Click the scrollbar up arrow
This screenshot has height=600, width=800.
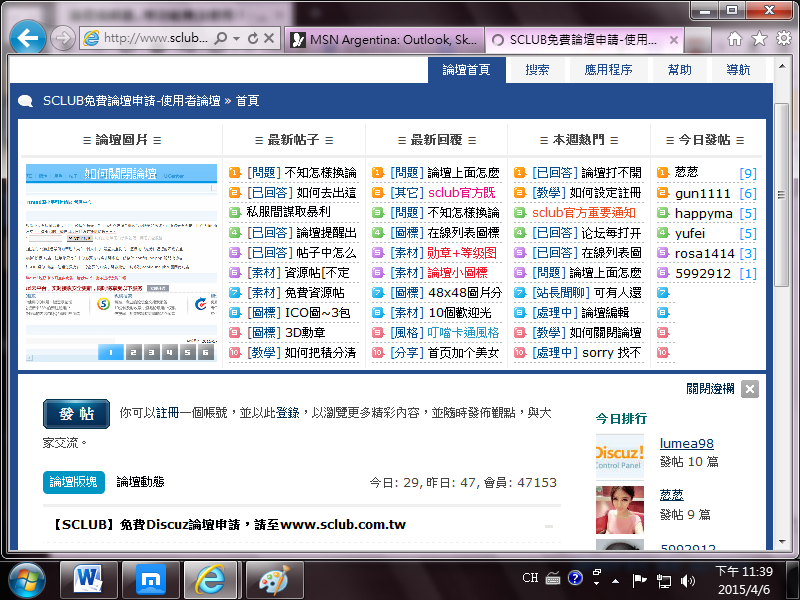click(782, 66)
